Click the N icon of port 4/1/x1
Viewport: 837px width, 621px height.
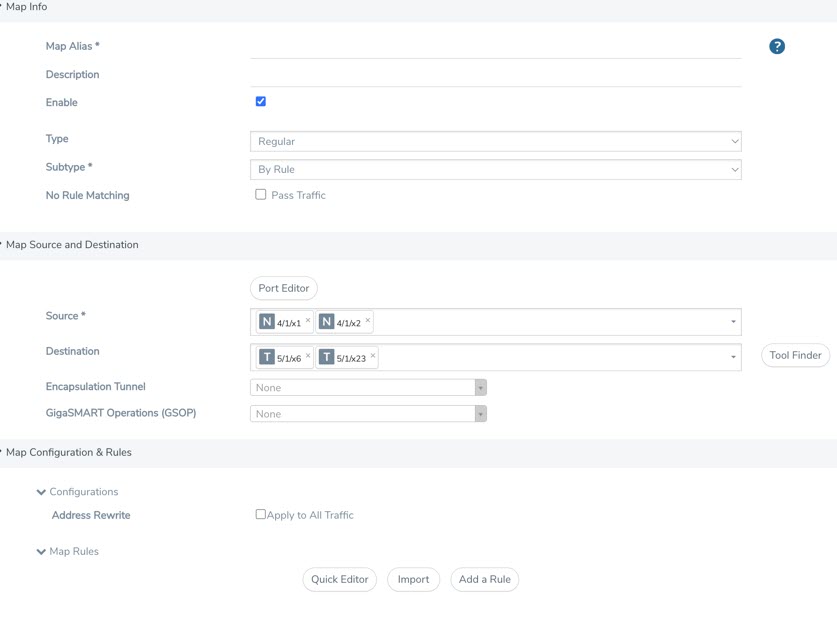(x=267, y=322)
